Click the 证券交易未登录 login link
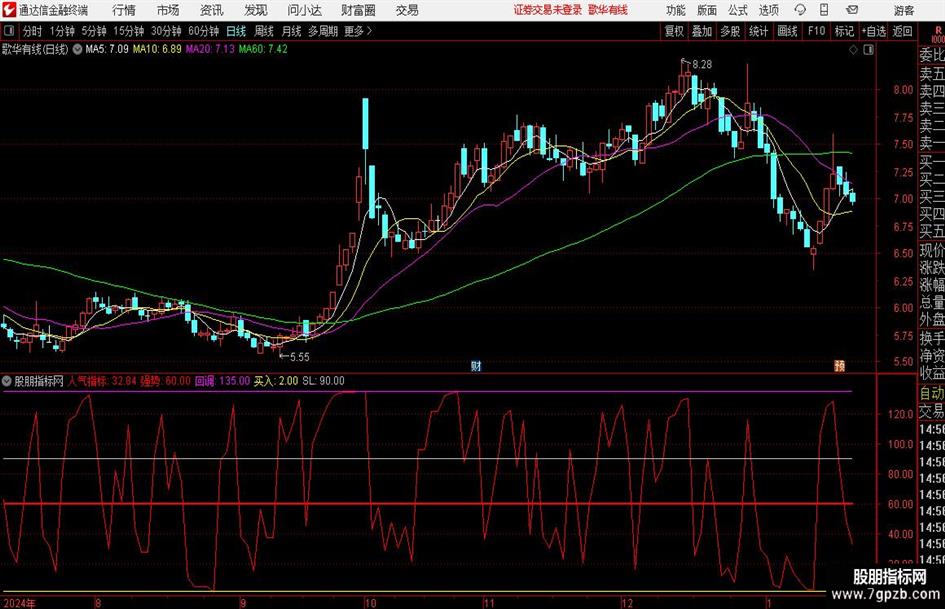Image resolution: width=945 pixels, height=609 pixels. (x=548, y=10)
